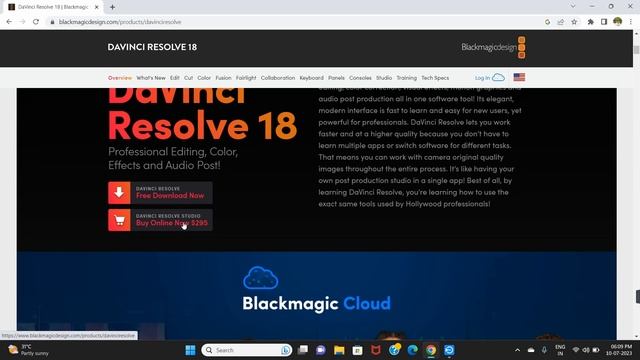The width and height of the screenshot is (640, 360).
Task: Open the Keyboard tab
Action: tap(311, 78)
